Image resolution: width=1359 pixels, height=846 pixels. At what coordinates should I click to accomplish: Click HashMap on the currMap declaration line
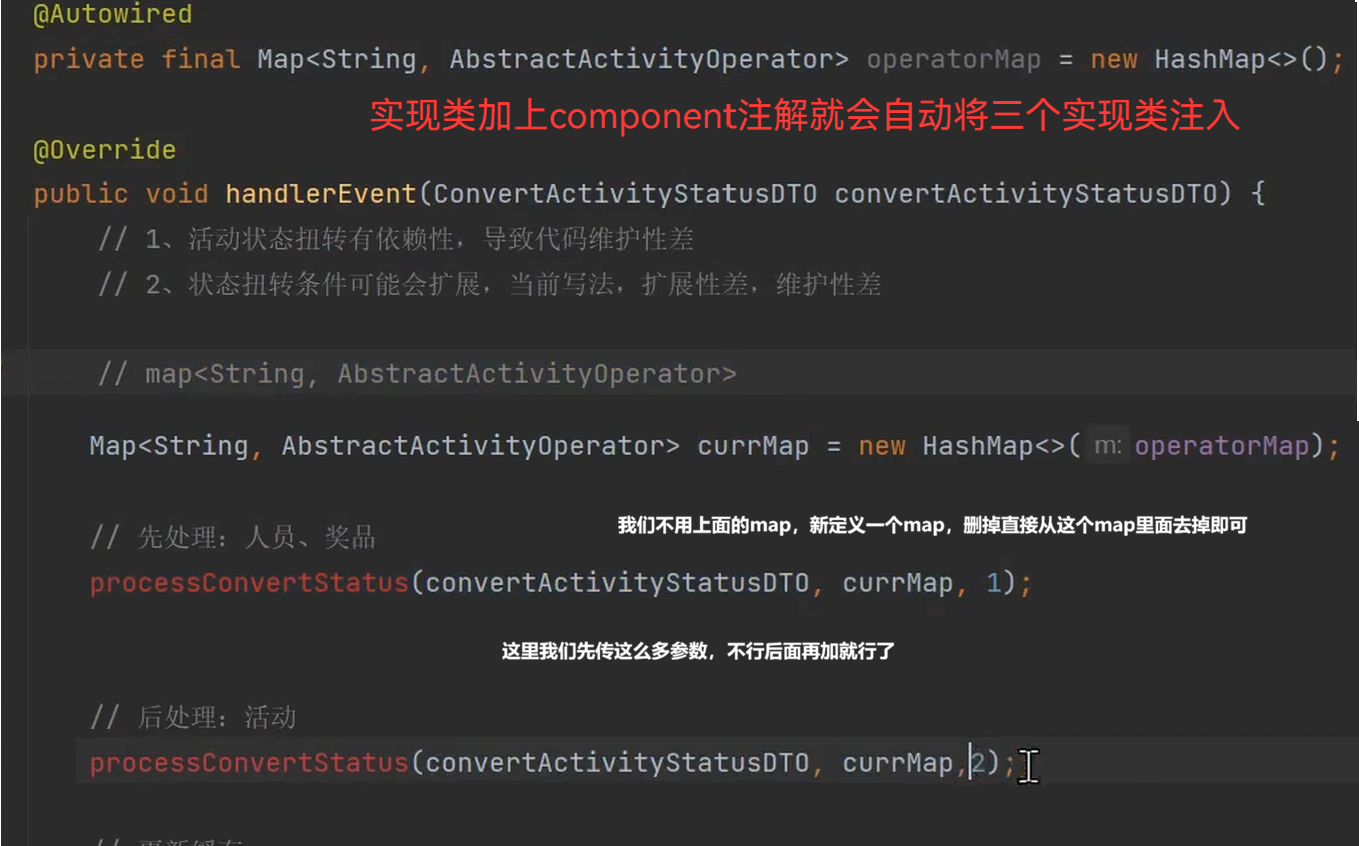pyautogui.click(x=978, y=446)
